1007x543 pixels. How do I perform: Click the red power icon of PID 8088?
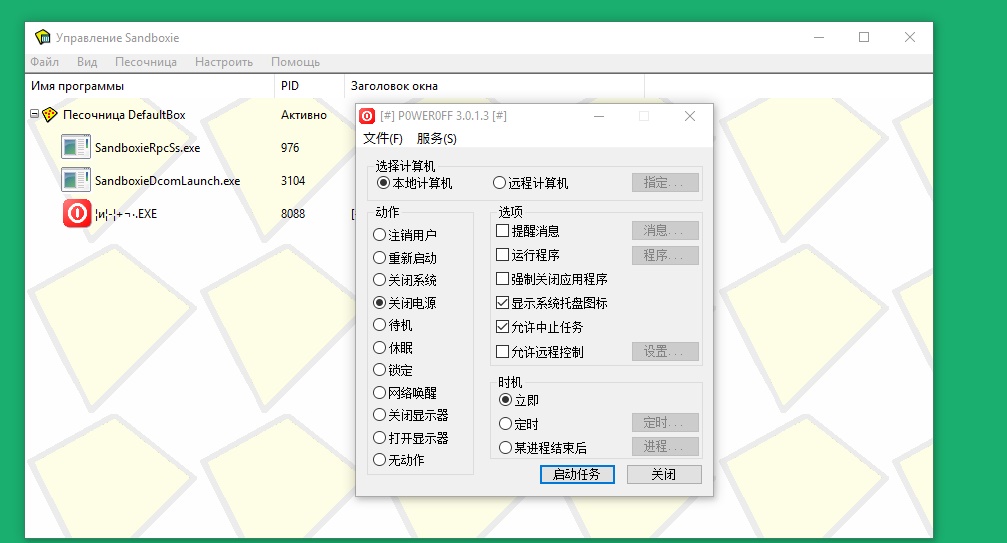(x=77, y=213)
